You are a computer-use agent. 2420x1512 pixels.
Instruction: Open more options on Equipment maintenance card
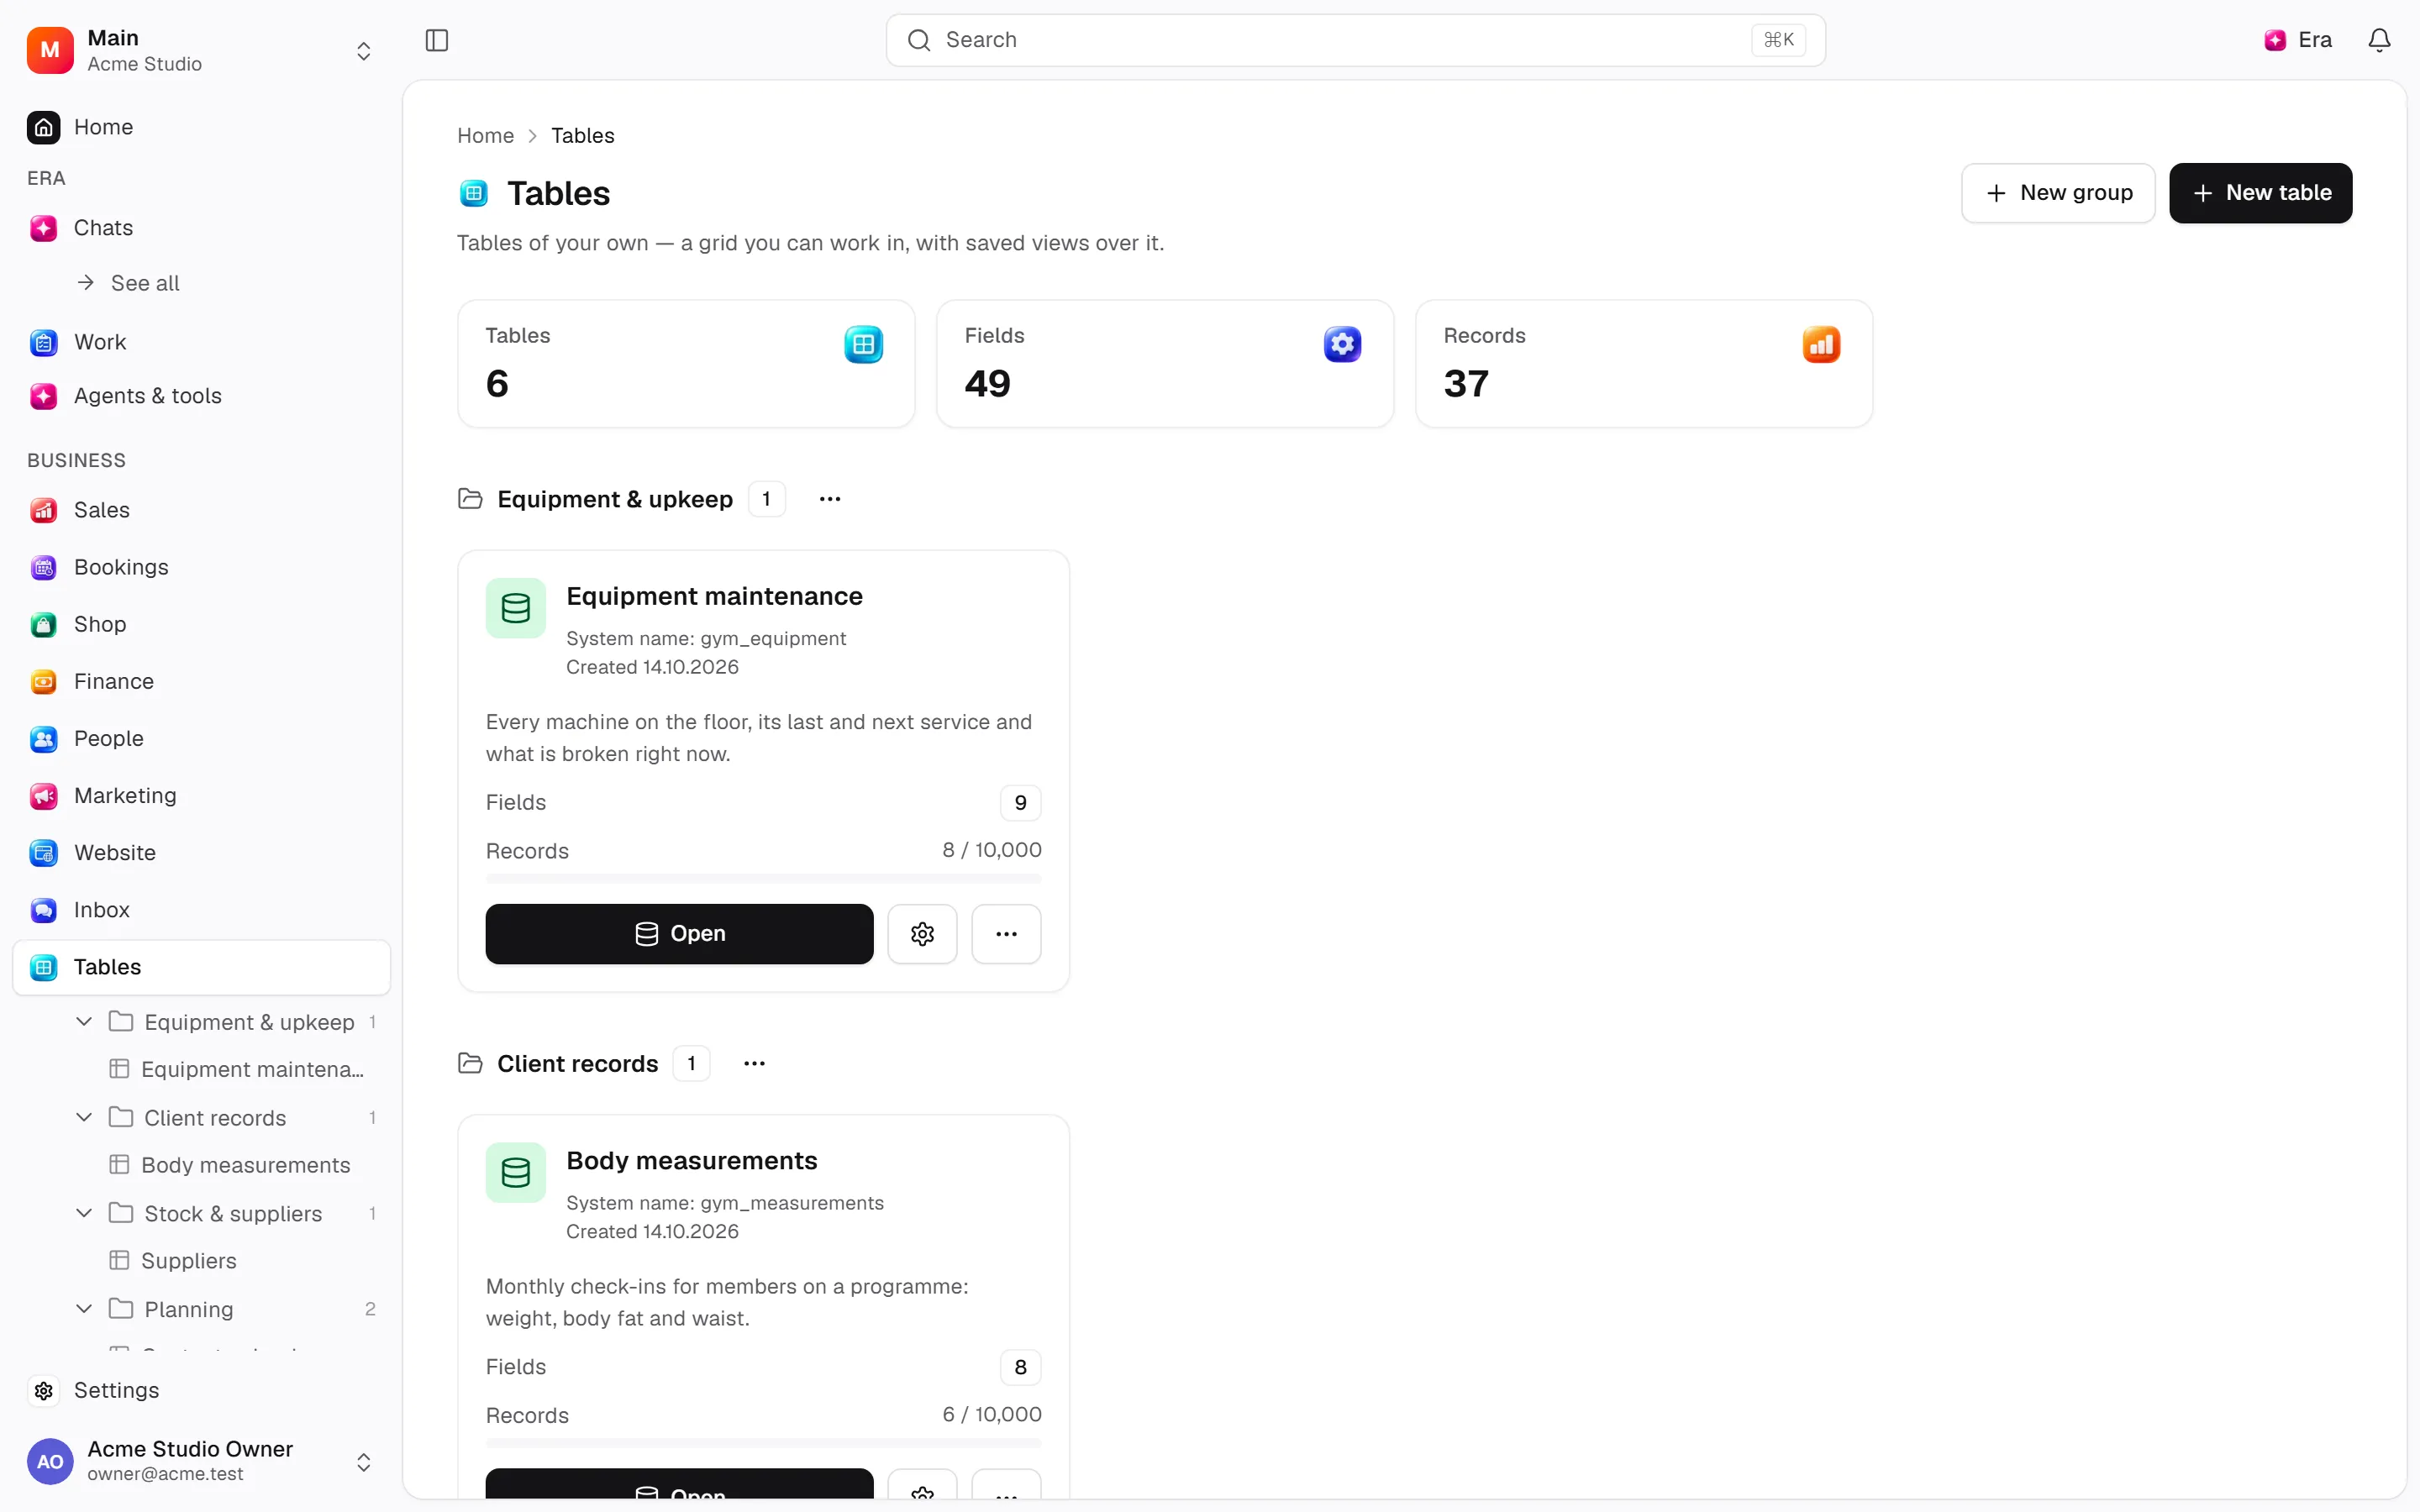tap(1006, 934)
